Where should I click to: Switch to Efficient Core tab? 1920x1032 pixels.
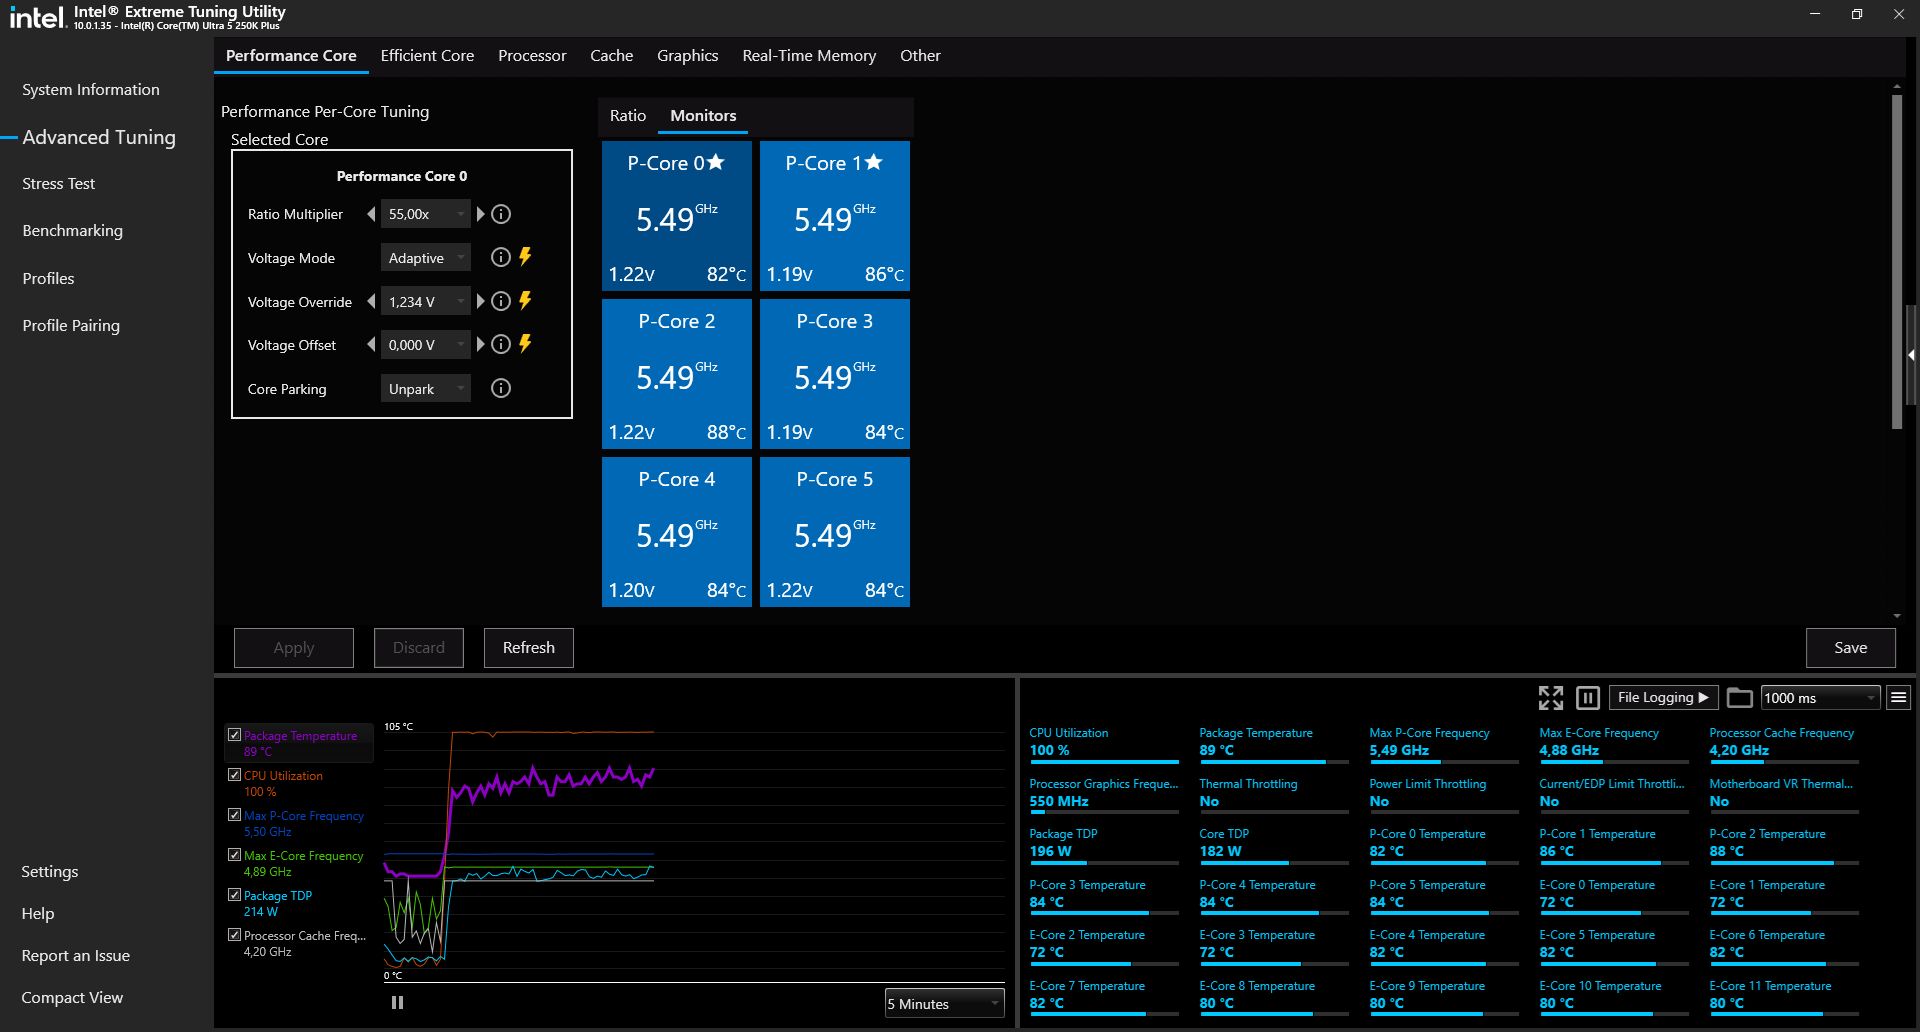[427, 55]
